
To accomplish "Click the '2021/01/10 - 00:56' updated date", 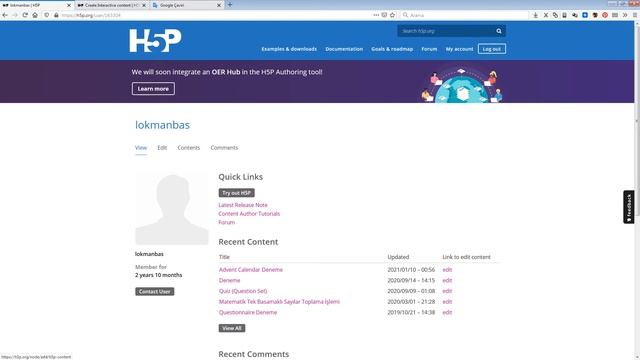I will tap(411, 270).
